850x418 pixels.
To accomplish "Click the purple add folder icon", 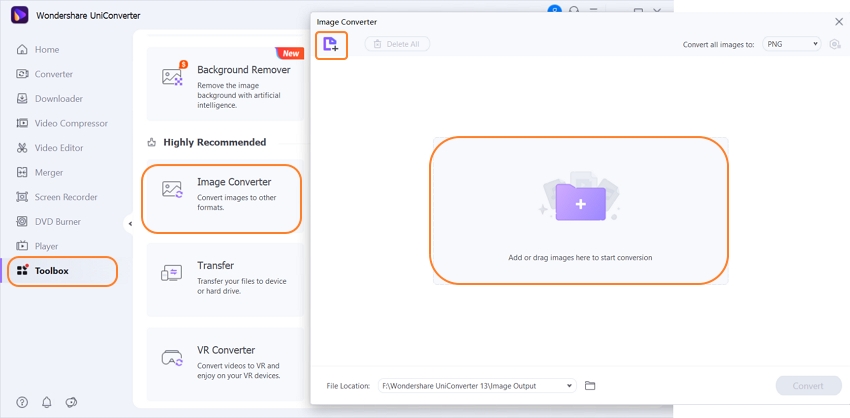I will click(581, 203).
